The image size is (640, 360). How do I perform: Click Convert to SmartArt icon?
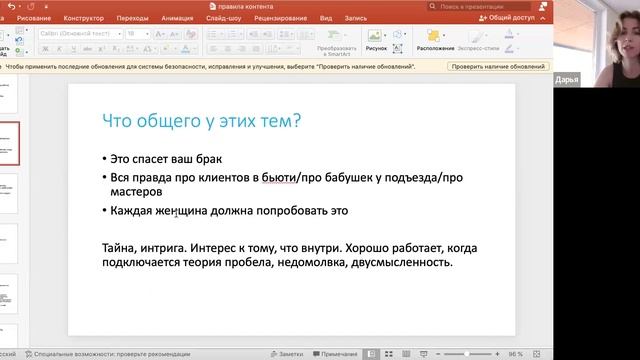pyautogui.click(x=334, y=36)
